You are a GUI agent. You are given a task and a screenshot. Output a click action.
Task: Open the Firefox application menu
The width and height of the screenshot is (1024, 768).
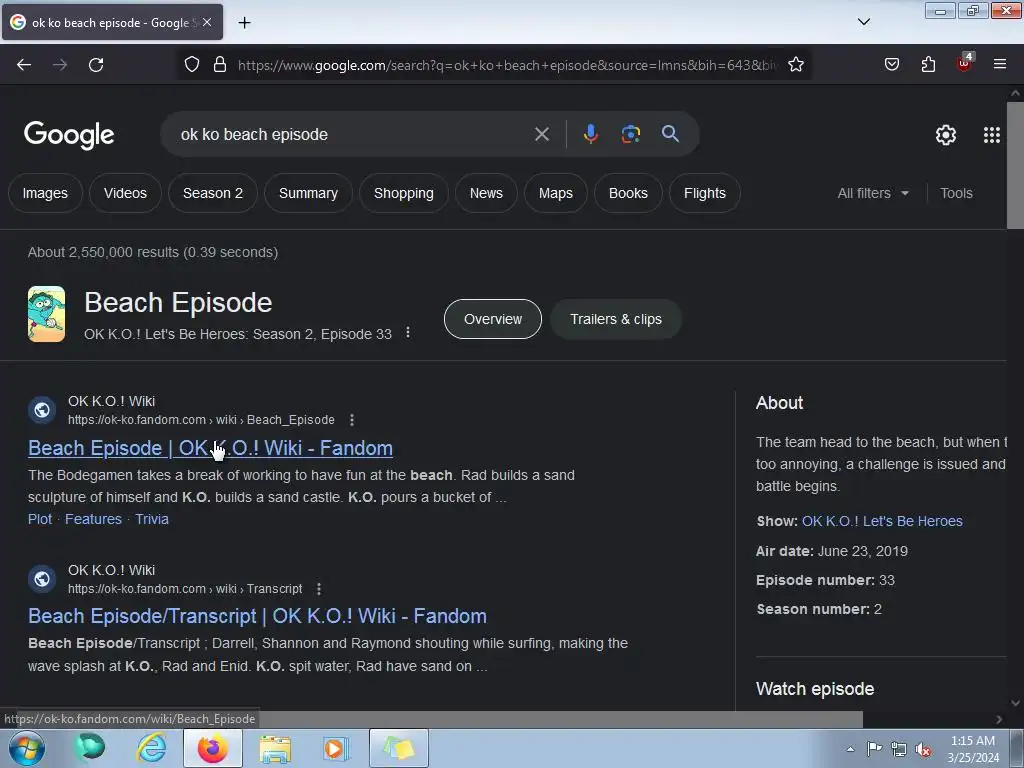tap(999, 65)
